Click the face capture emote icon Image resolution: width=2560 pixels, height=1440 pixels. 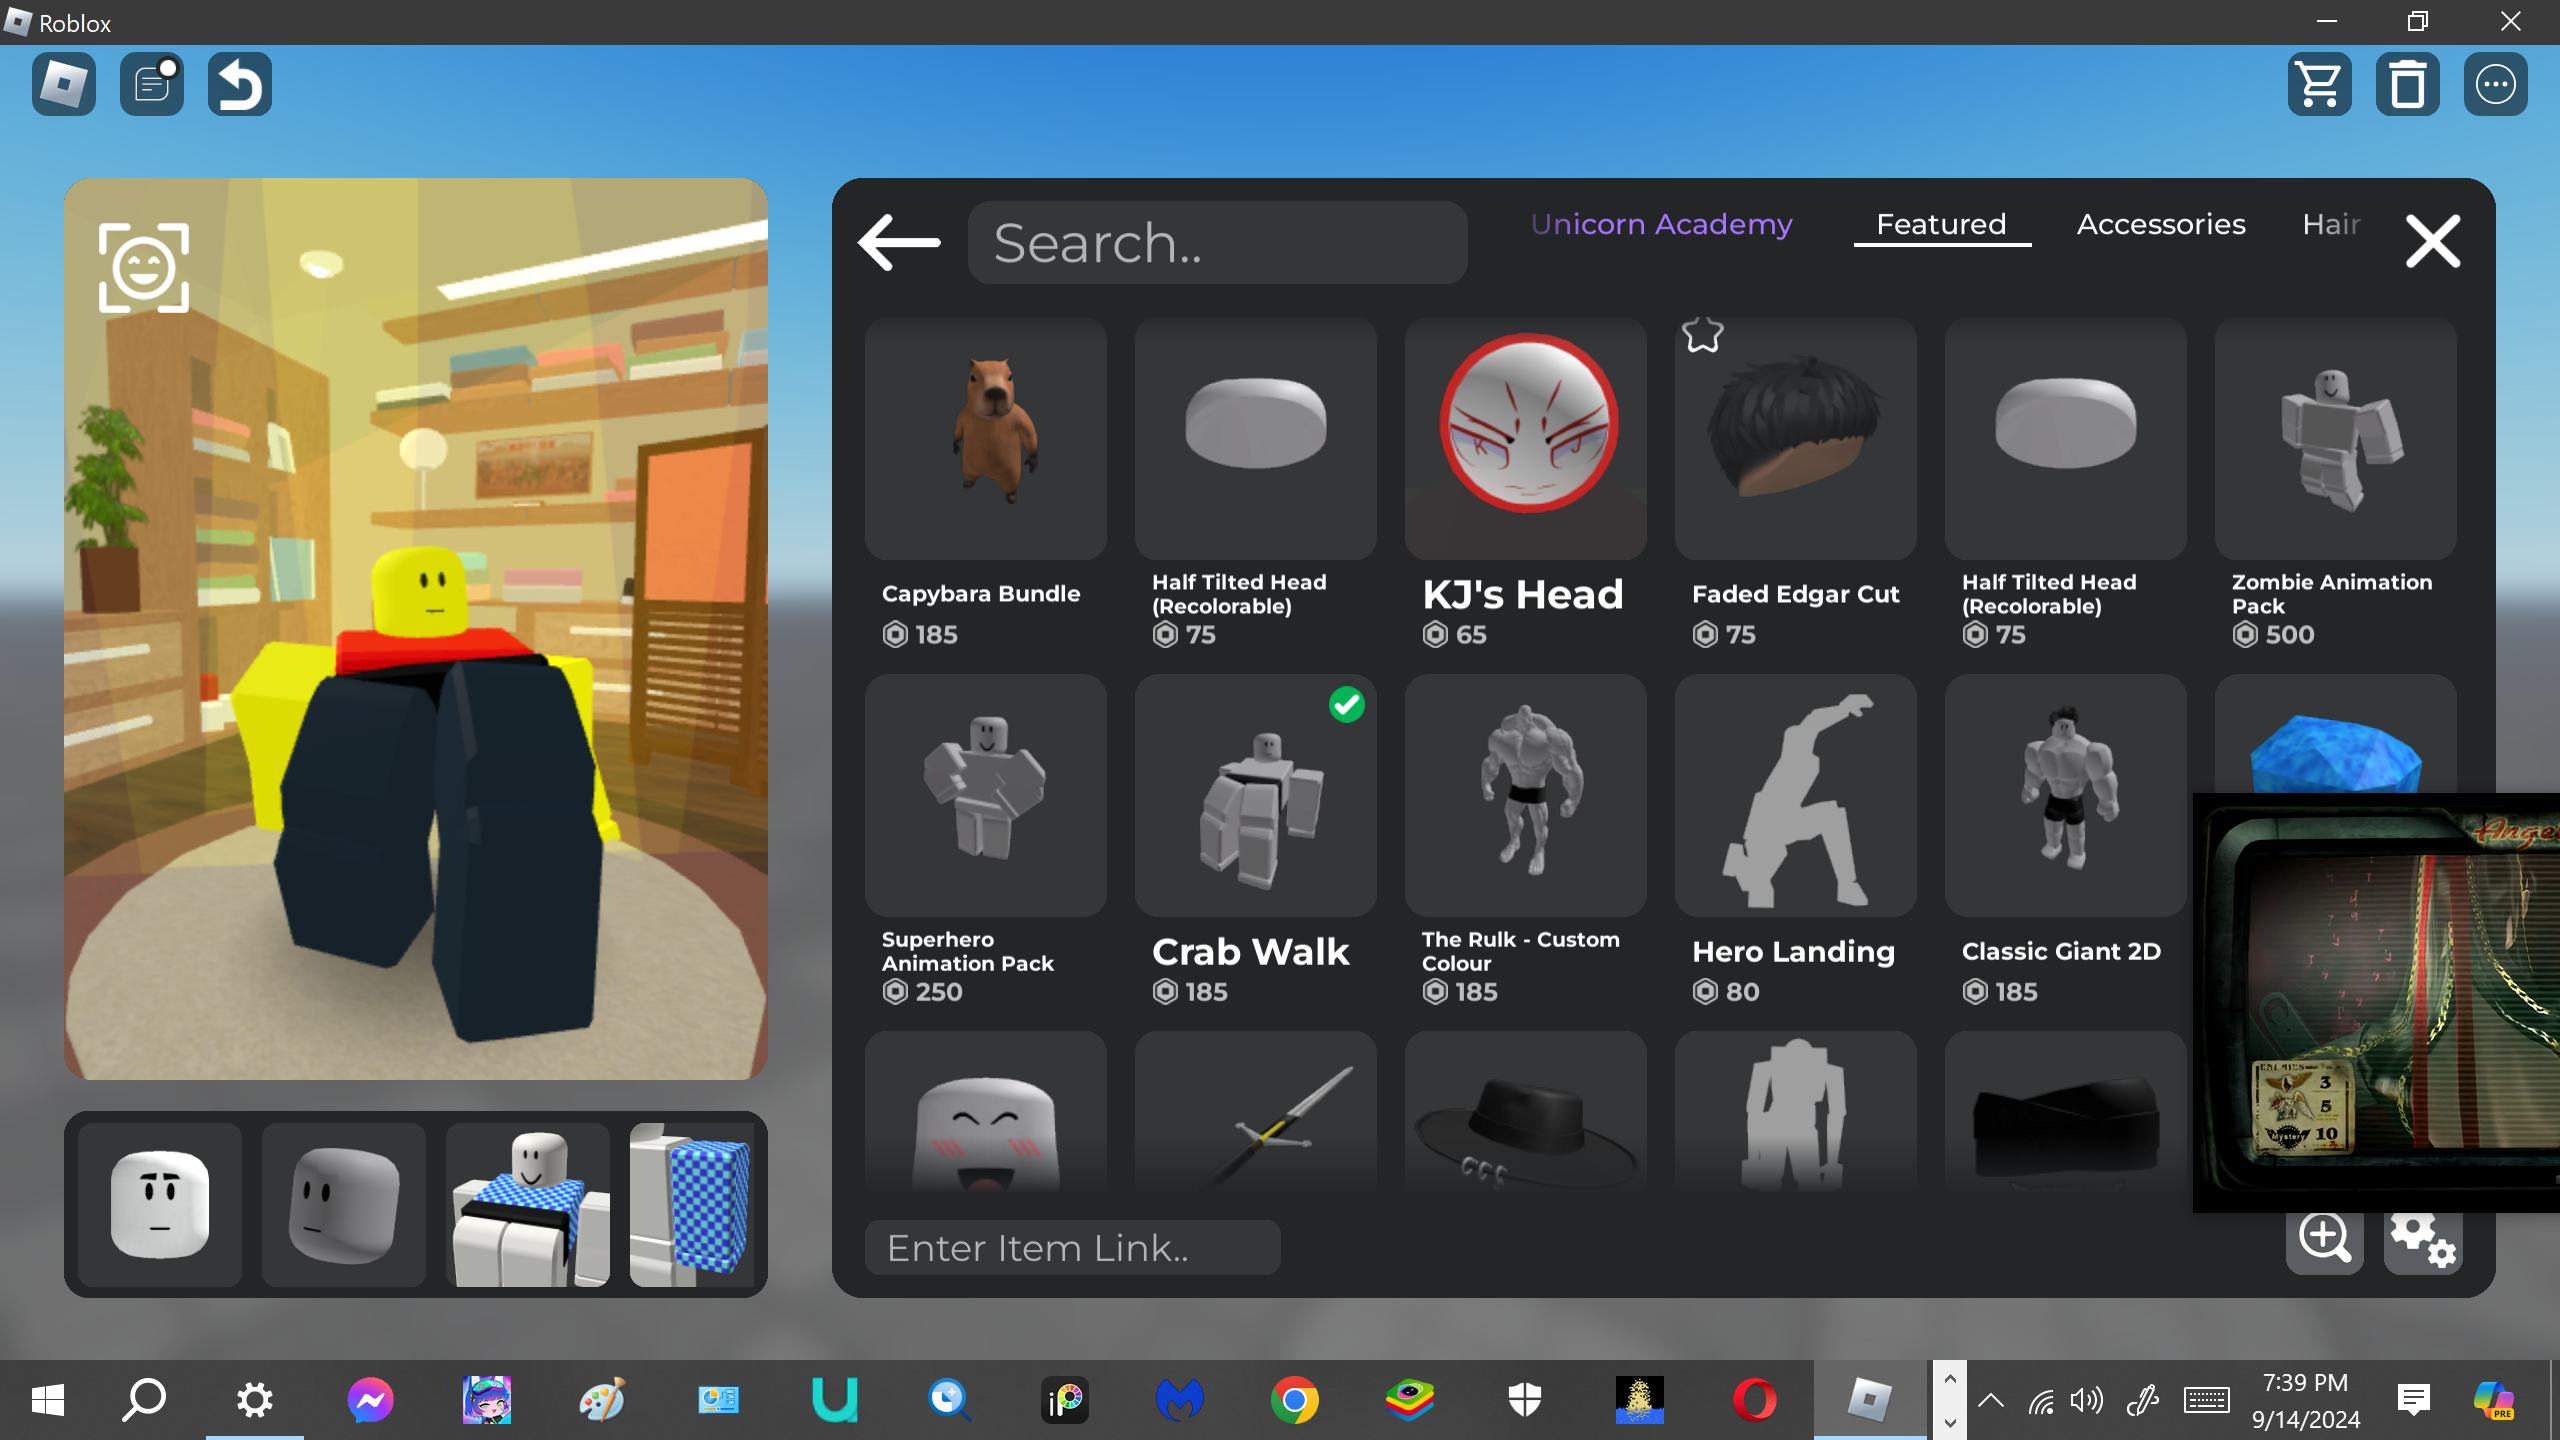pyautogui.click(x=144, y=268)
